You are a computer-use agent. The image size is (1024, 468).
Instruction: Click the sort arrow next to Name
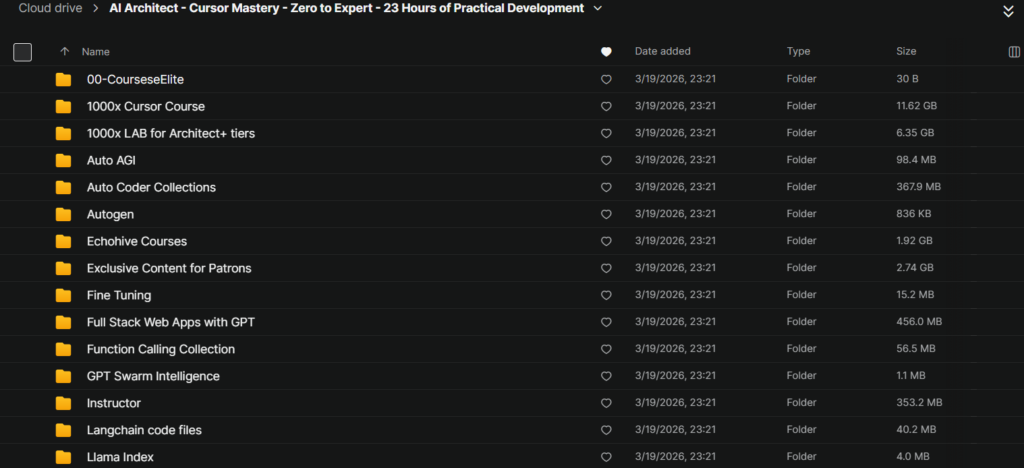[64, 52]
